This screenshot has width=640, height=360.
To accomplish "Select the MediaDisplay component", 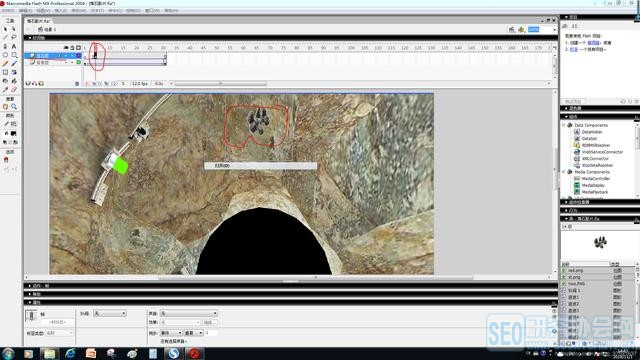I will 593,185.
